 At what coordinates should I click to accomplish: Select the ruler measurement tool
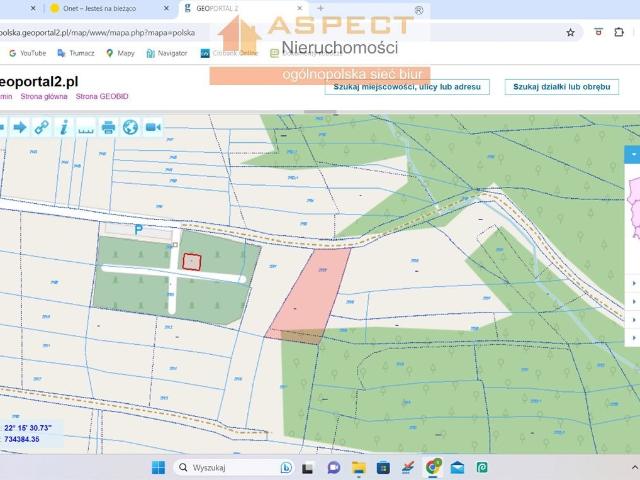pyautogui.click(x=85, y=127)
